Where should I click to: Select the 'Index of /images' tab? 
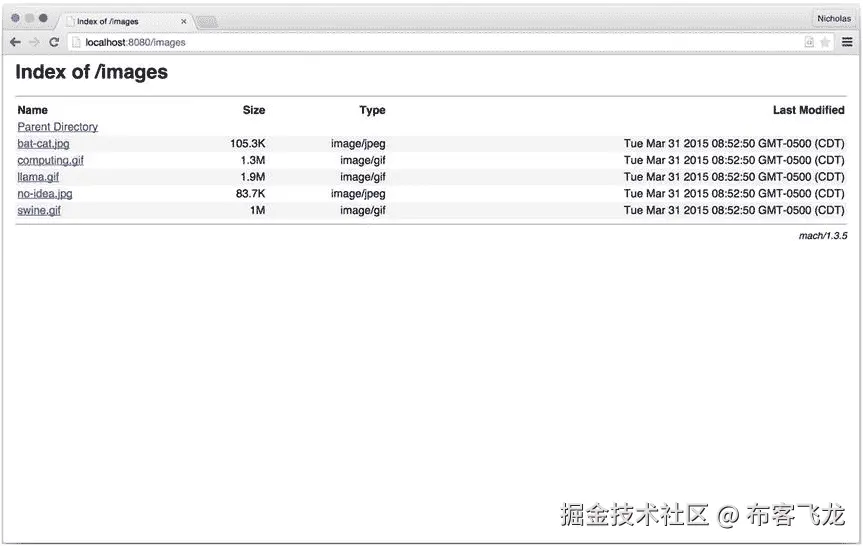click(x=125, y=21)
